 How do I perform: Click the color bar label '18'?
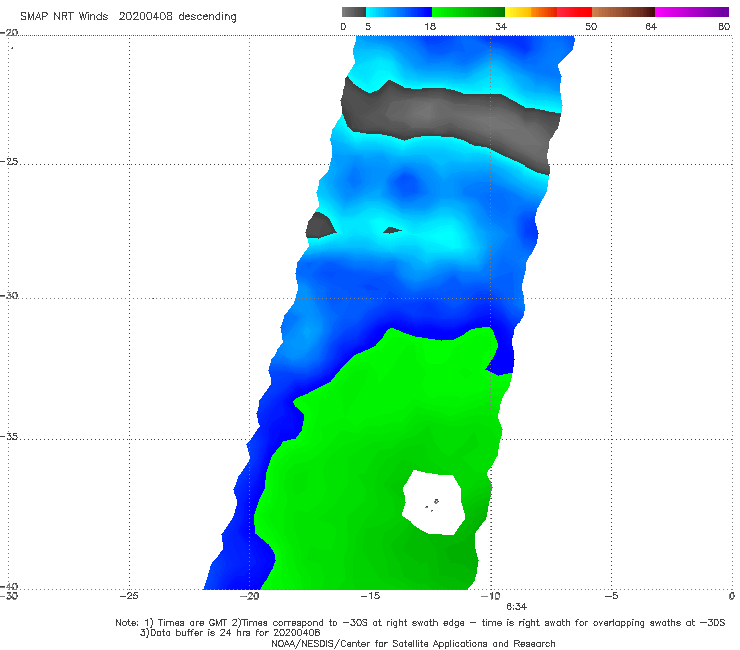430,26
